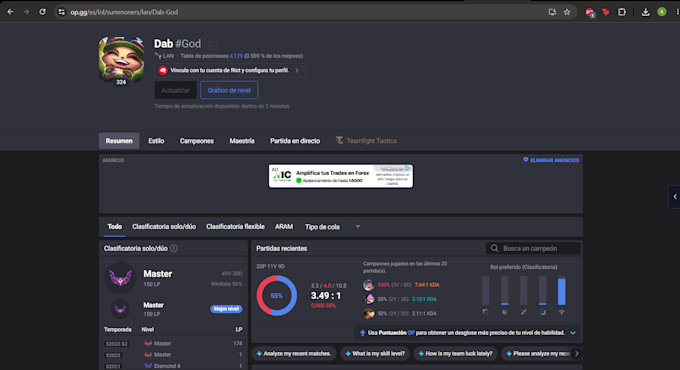This screenshot has height=370, width=680.
Task: Open the red Tp extension icon
Action: [x=605, y=12]
